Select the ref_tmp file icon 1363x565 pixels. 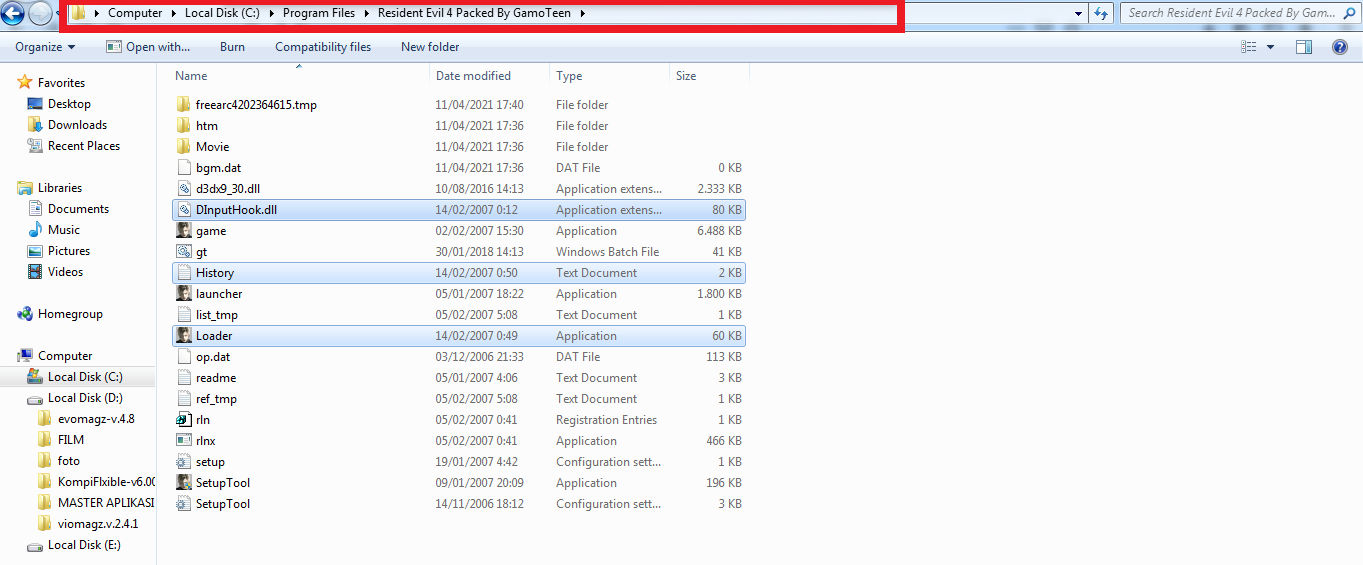tap(183, 399)
